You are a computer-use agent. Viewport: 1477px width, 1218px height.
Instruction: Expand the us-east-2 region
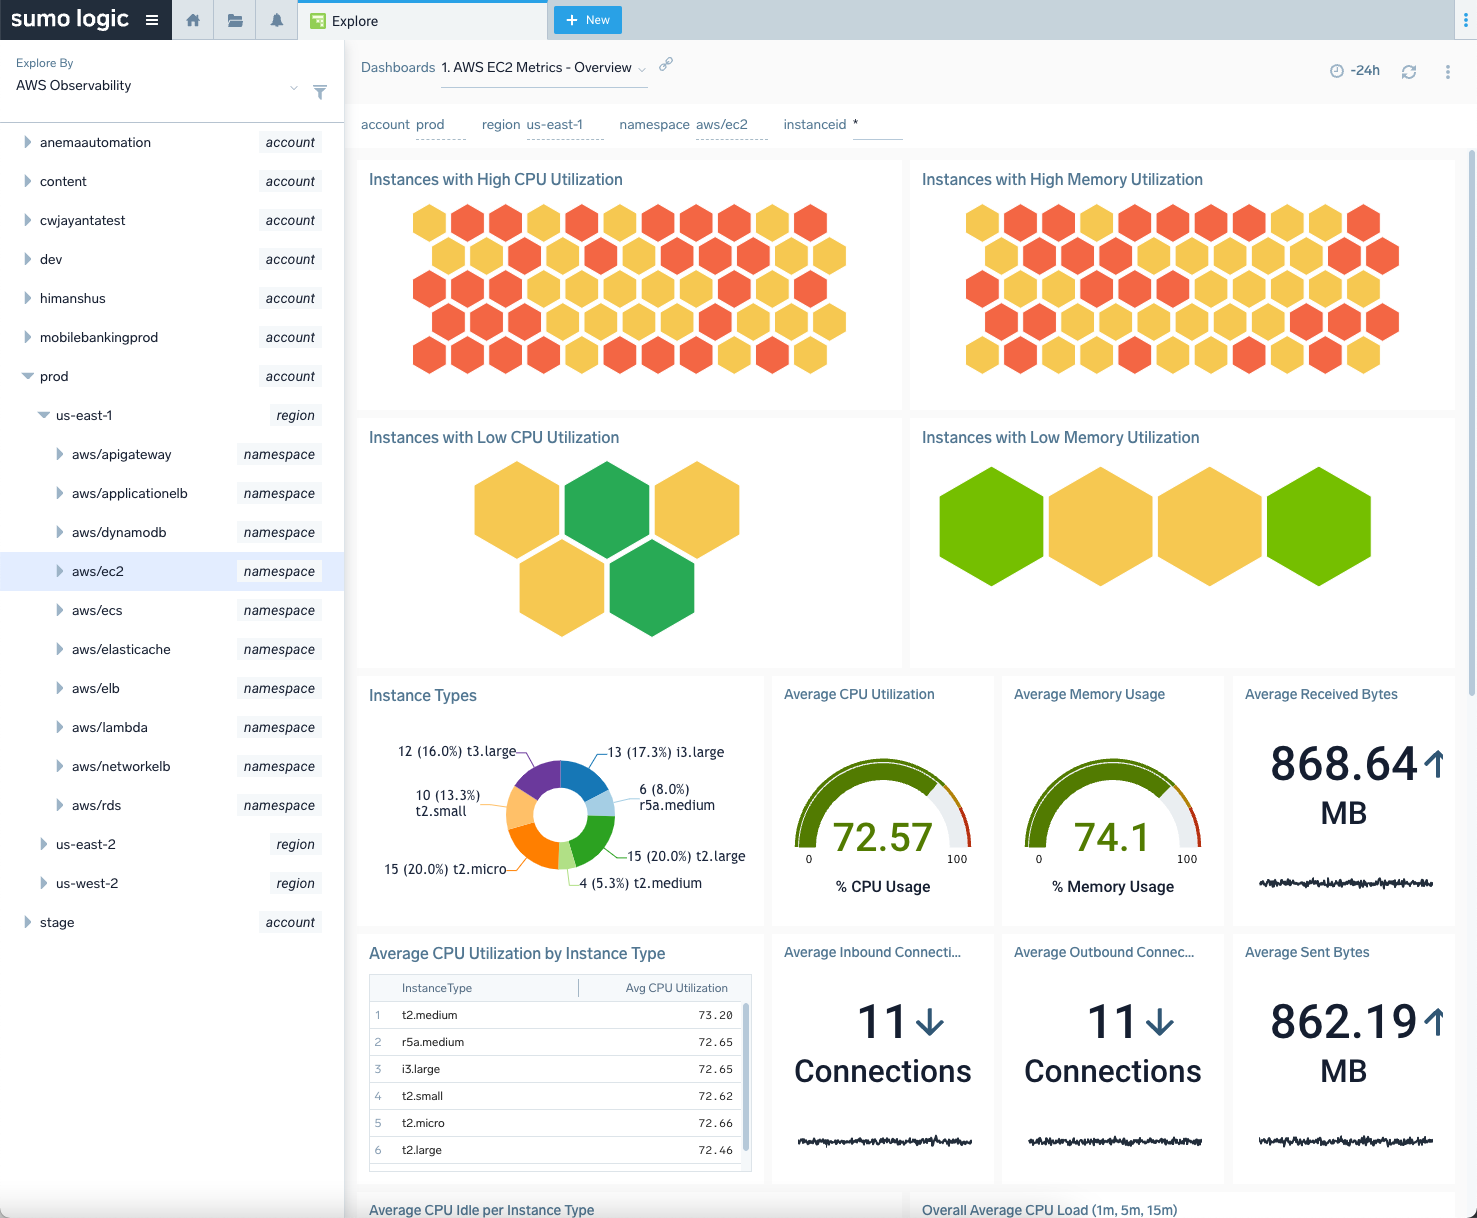pos(43,844)
